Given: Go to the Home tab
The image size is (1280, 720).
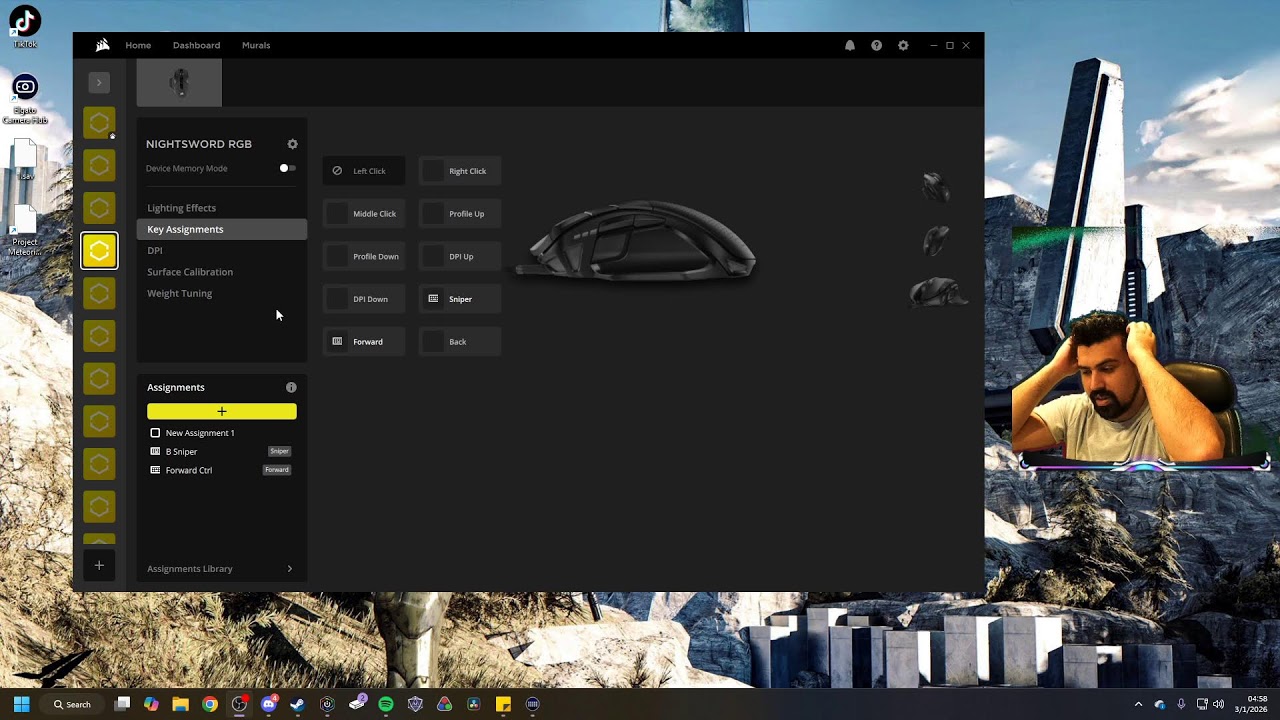Looking at the screenshot, I should (138, 45).
